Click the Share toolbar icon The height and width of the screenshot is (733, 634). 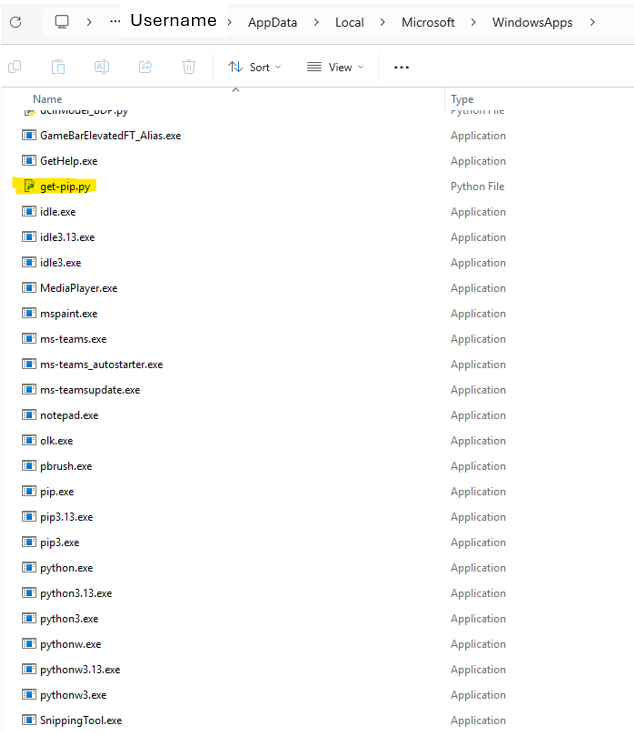[145, 67]
